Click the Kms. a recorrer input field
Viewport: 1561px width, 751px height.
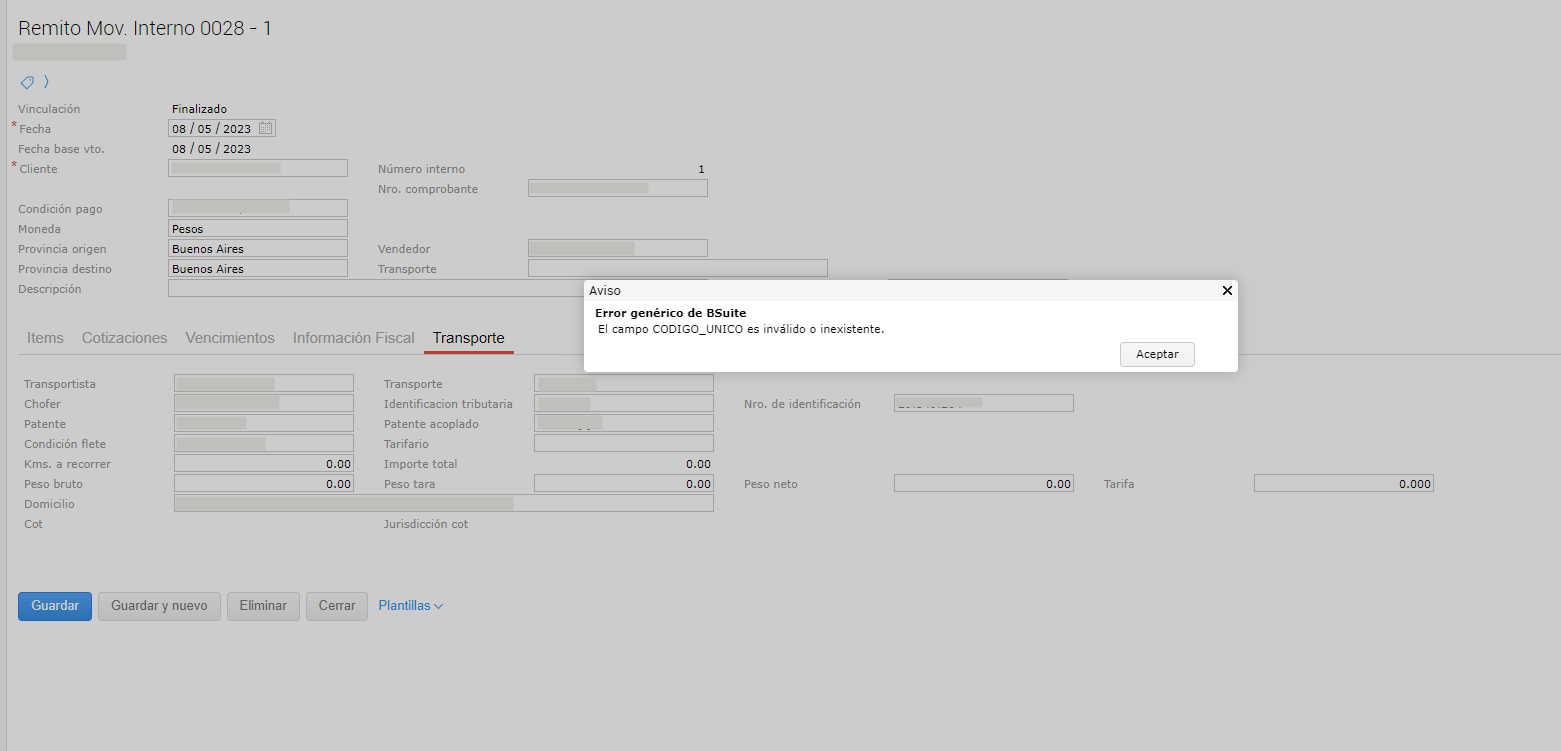[x=263, y=464]
